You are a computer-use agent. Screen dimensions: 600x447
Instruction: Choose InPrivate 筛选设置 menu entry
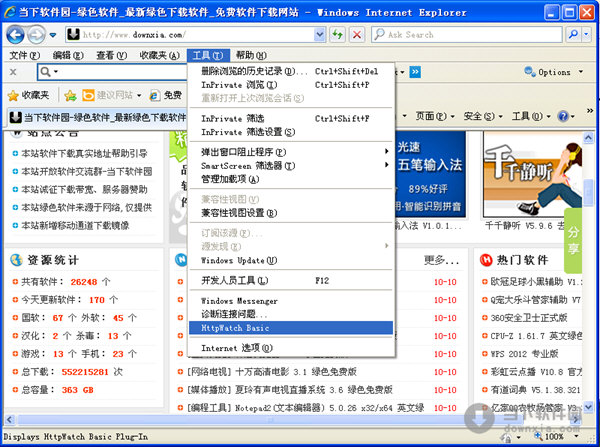[291, 132]
